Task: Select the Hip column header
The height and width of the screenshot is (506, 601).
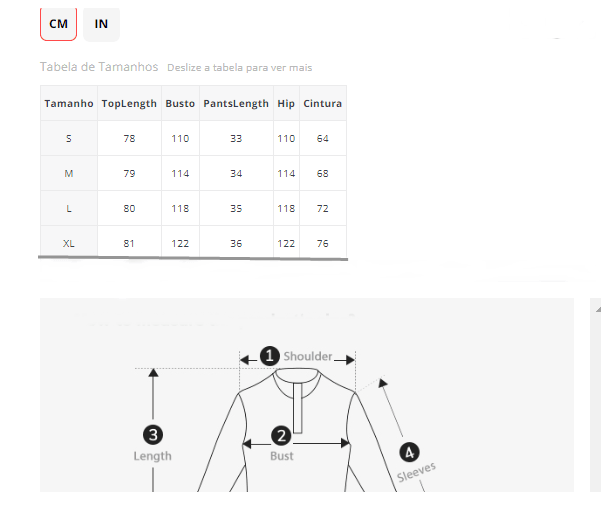Action: point(286,104)
